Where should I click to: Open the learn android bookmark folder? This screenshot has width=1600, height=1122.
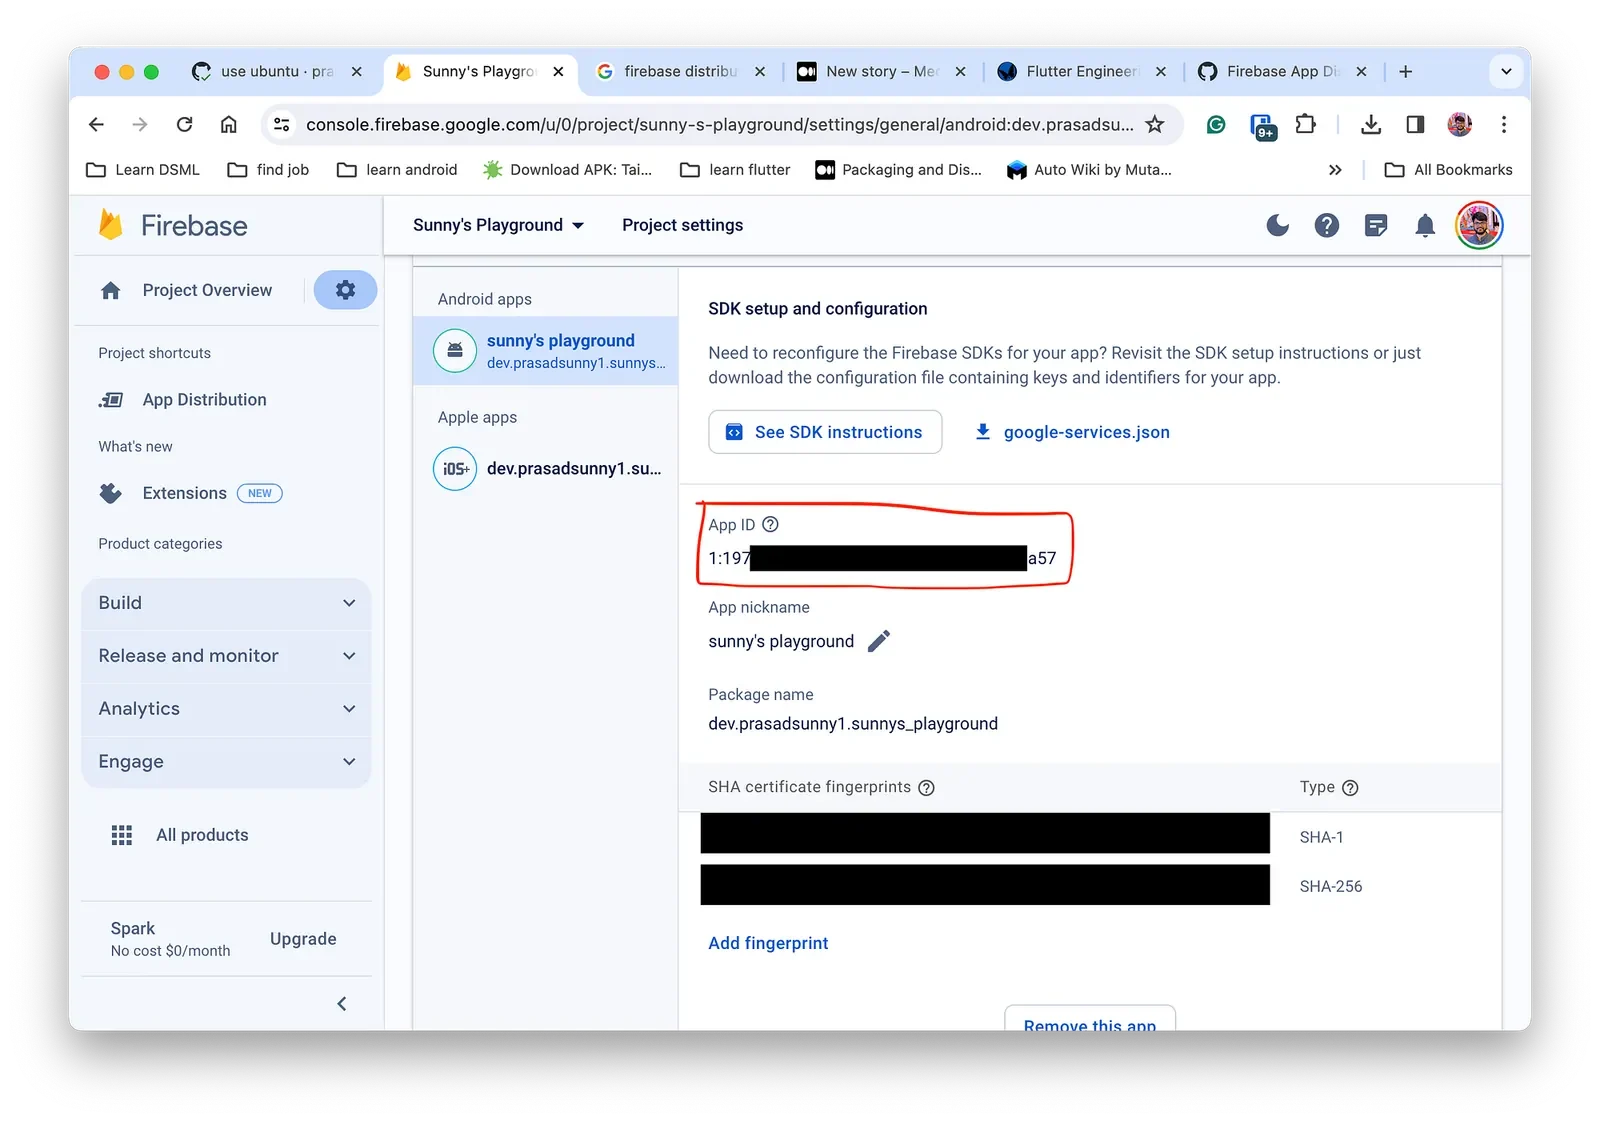point(397,170)
